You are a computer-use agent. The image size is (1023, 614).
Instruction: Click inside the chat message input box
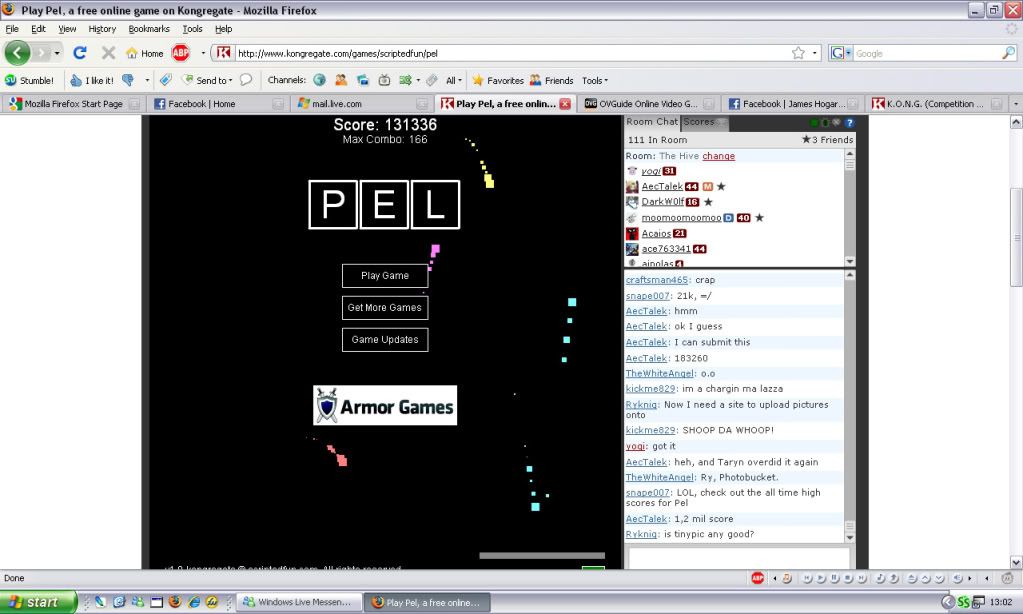[739, 559]
